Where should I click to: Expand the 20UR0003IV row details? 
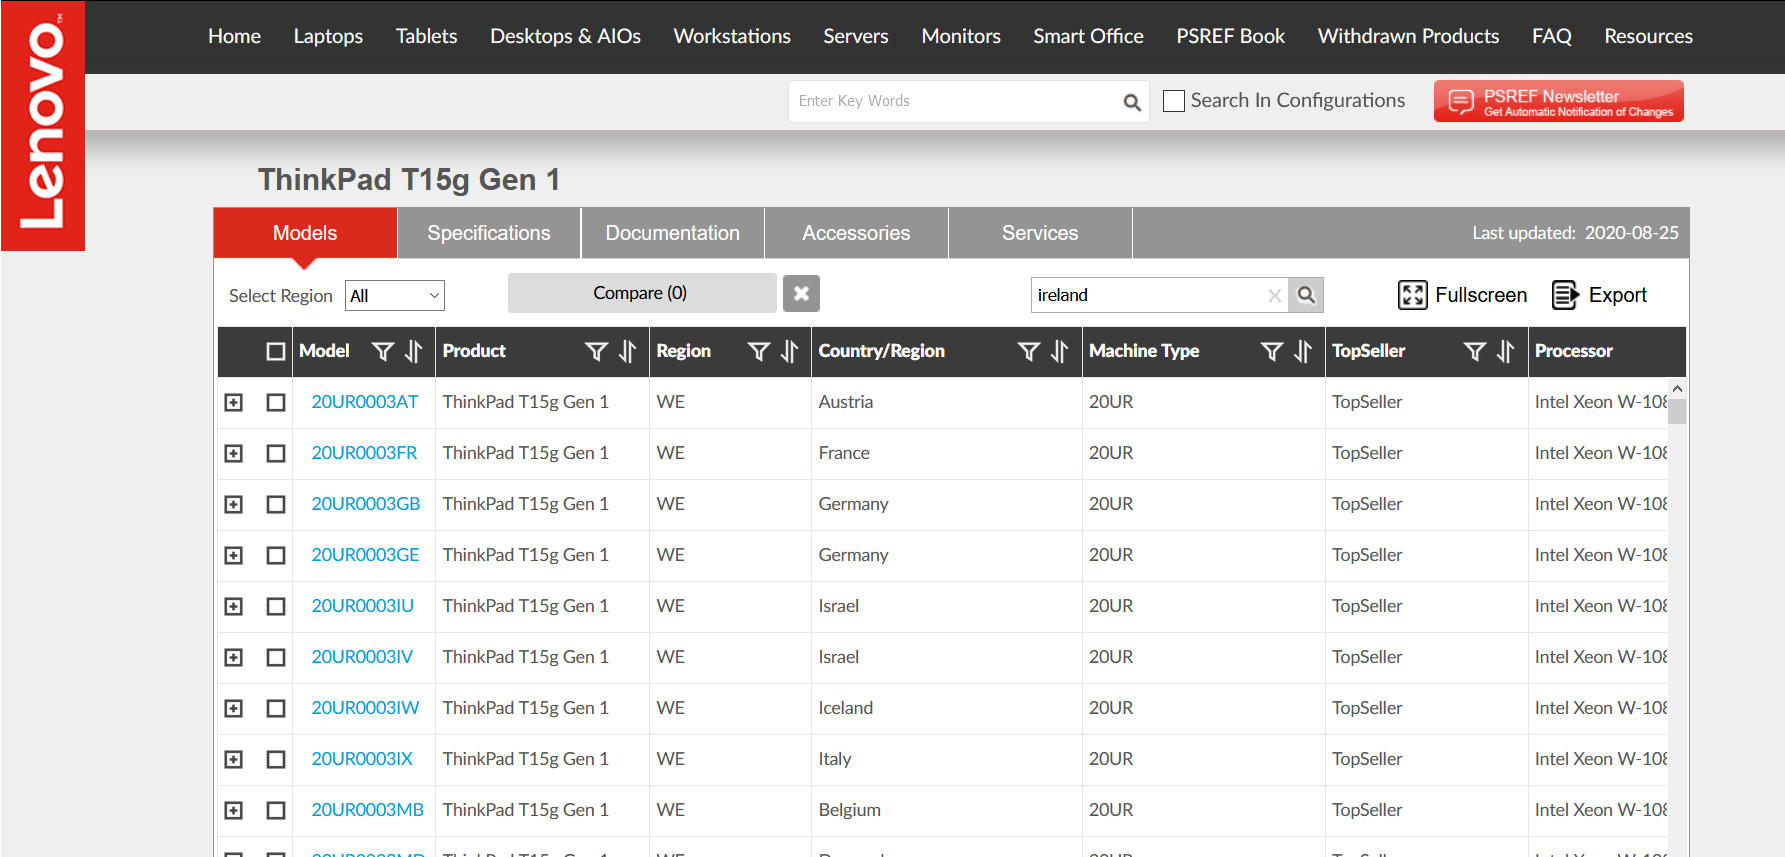pos(234,657)
